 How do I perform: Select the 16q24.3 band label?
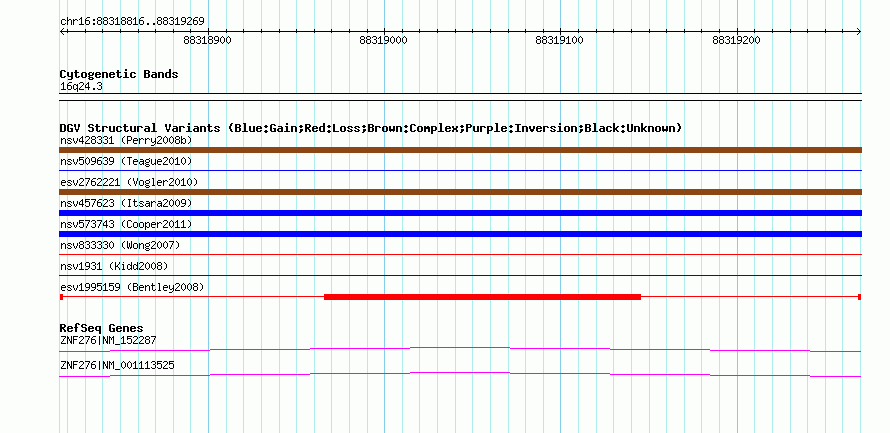pos(81,87)
